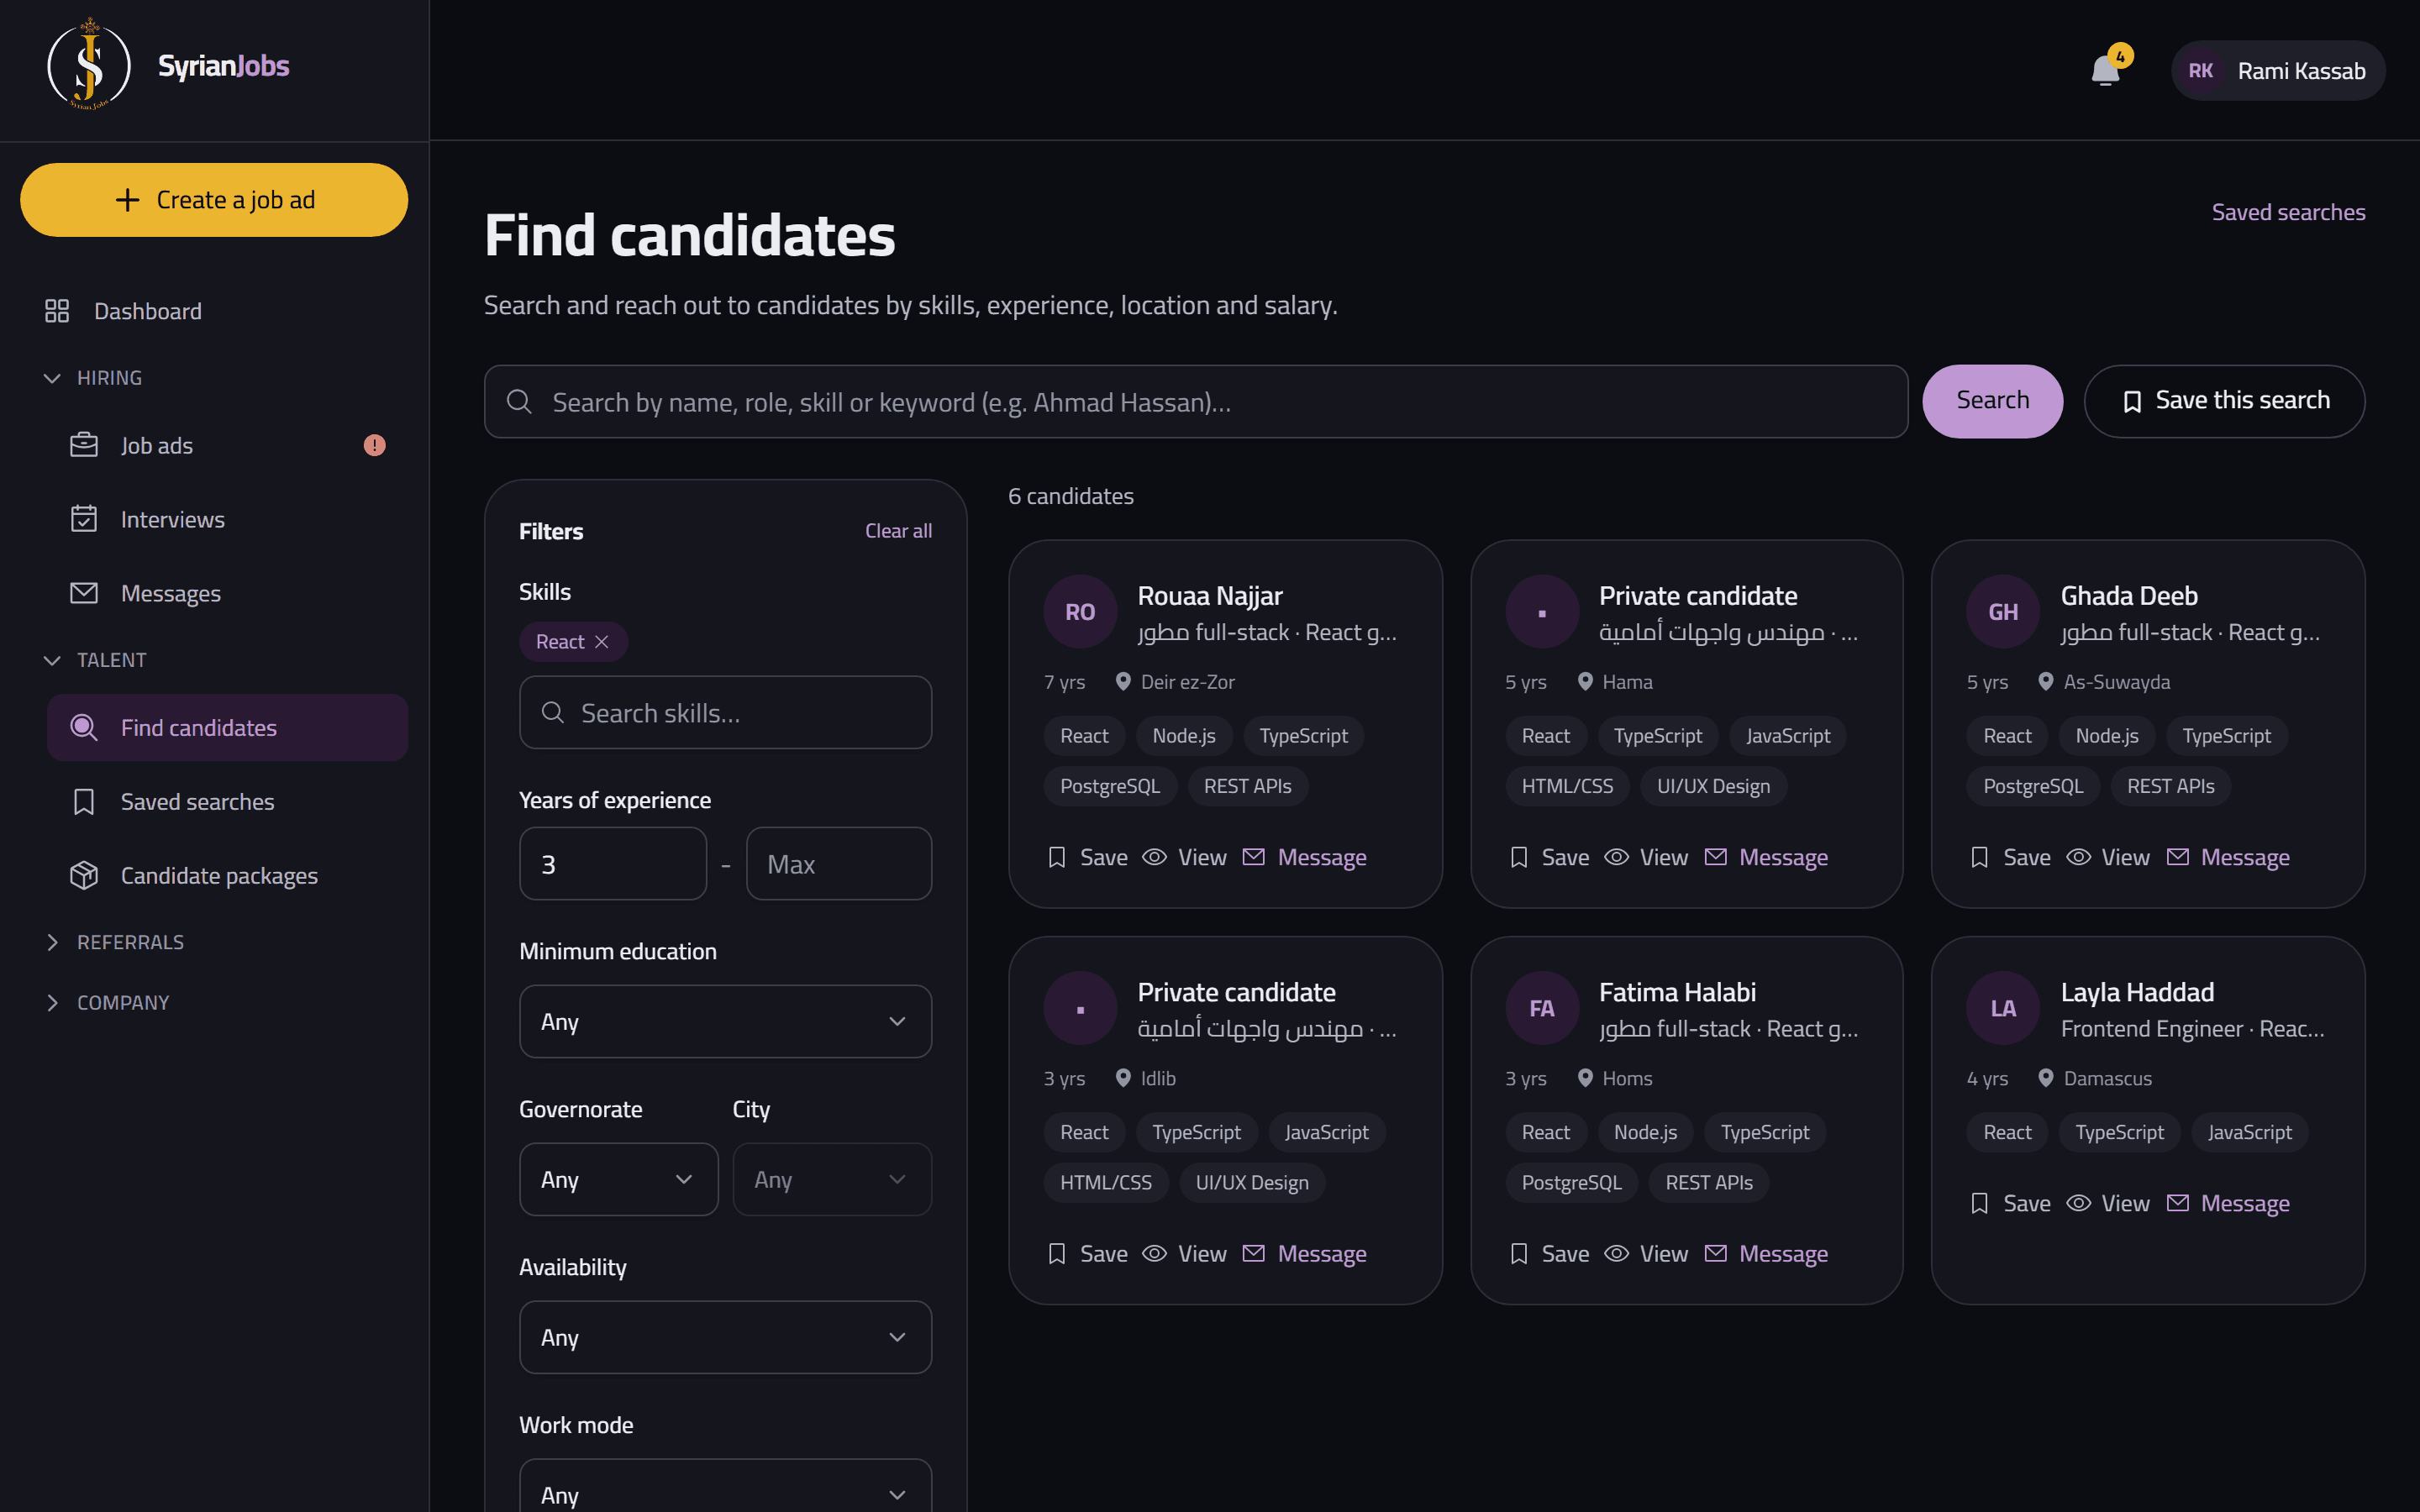Click Rouaa Najjar's RO avatar
This screenshot has height=1512, width=2420.
[1080, 611]
